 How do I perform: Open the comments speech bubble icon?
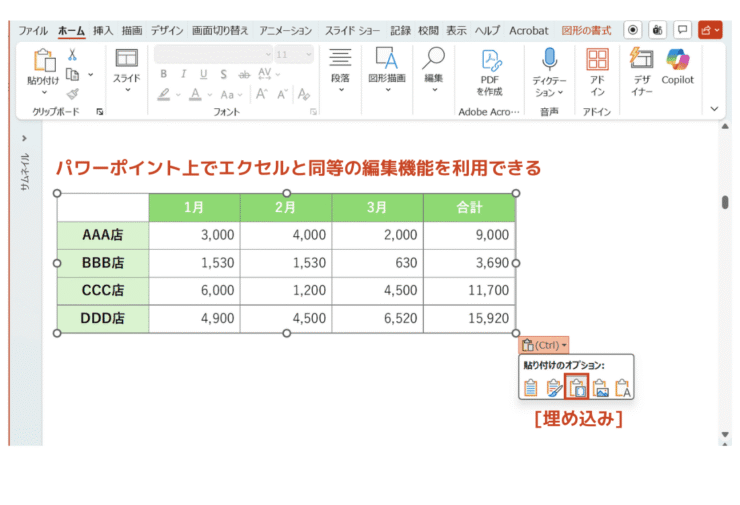tap(682, 30)
